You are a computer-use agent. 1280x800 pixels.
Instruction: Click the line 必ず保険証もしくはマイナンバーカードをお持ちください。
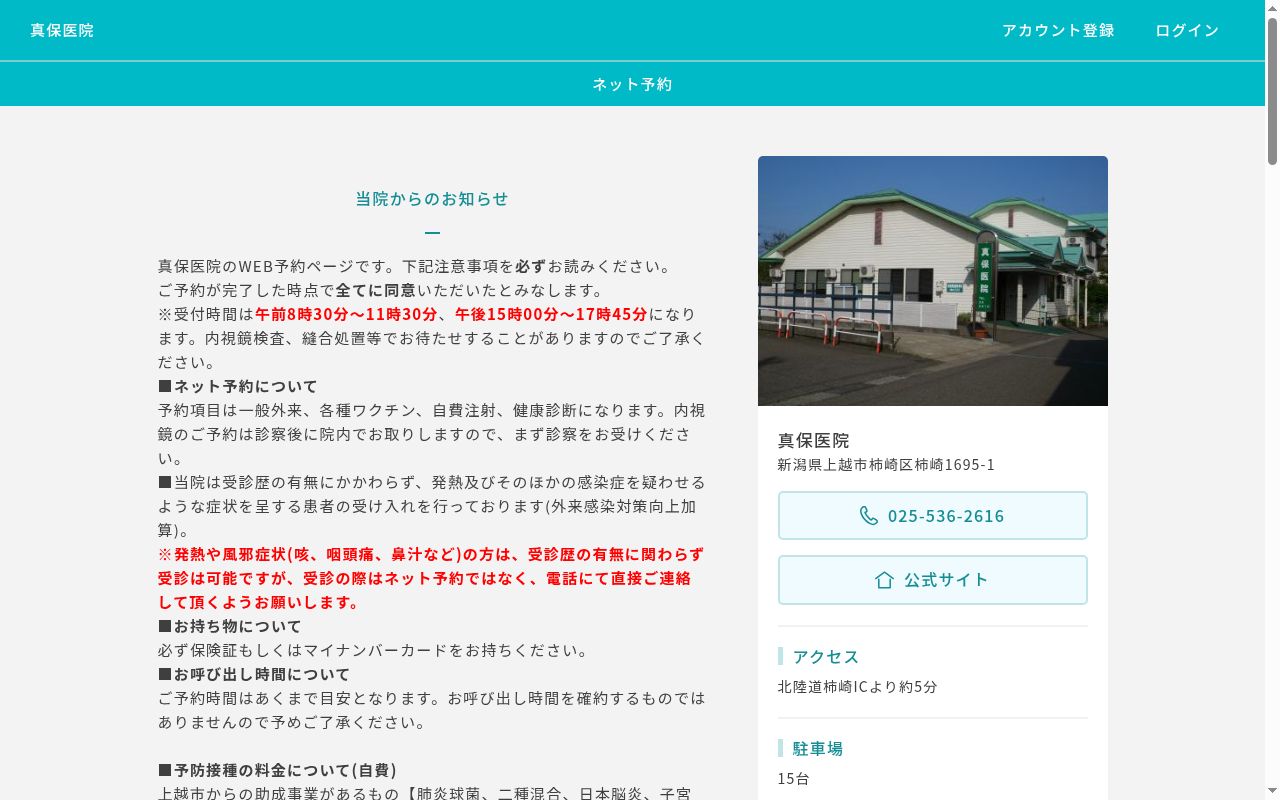(374, 651)
